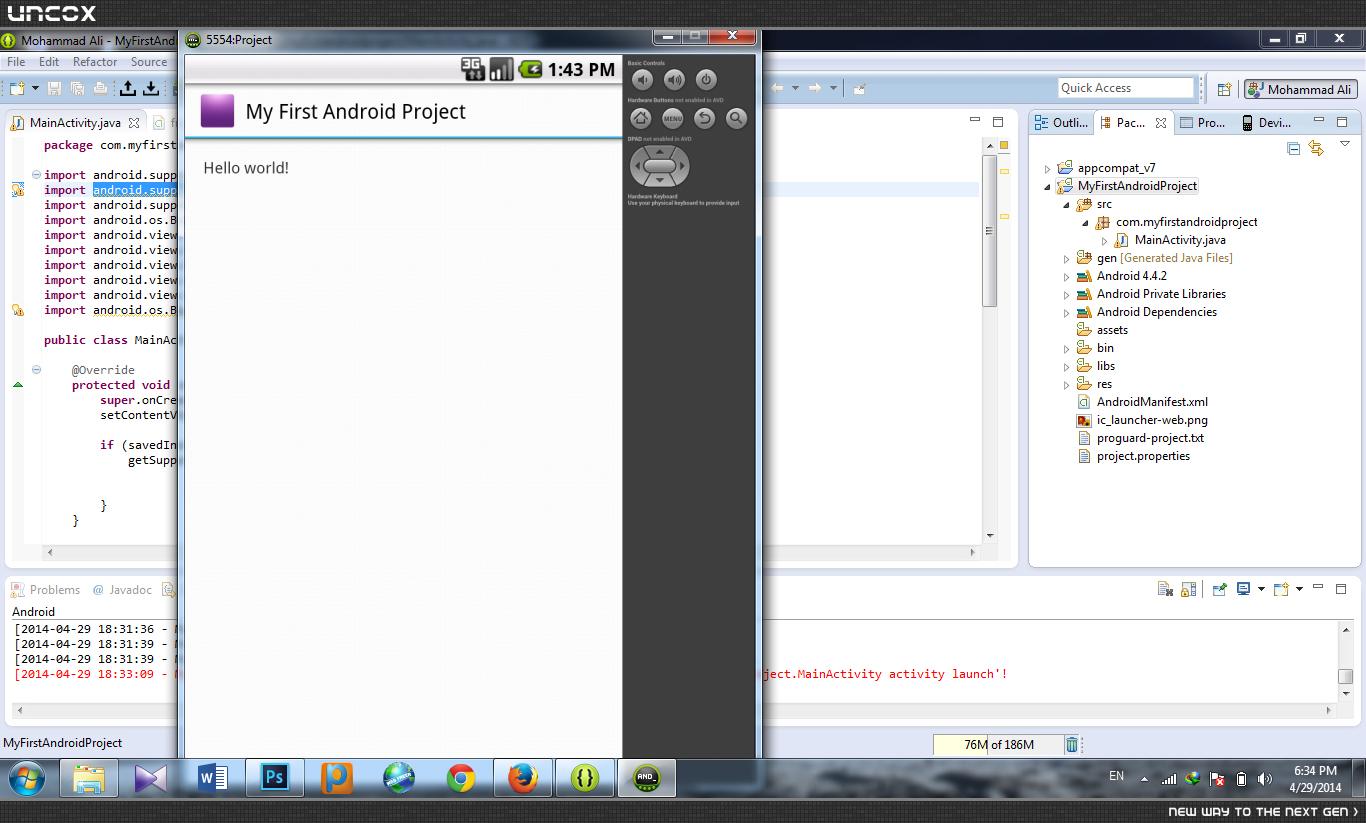1366x823 pixels.
Task: Collapse the src folder node
Action: 1066,204
